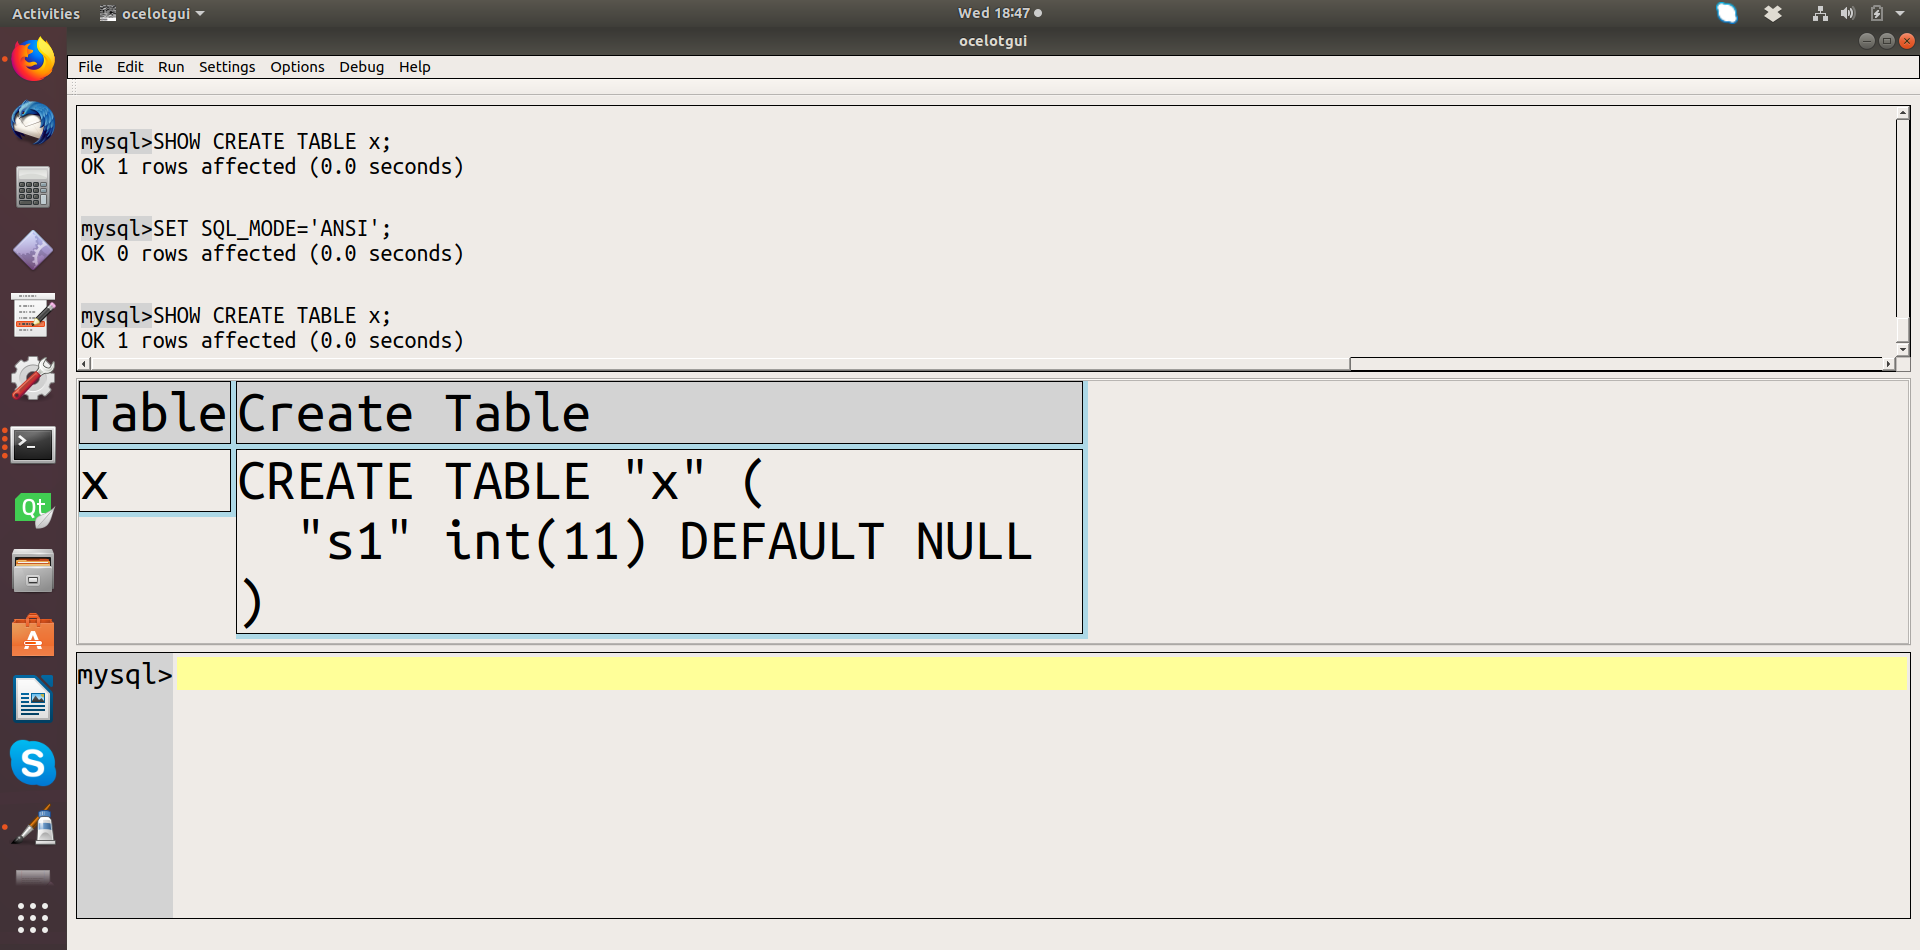Minimize the ocelotgui window
Screen dimensions: 1920x950
(x=1866, y=40)
